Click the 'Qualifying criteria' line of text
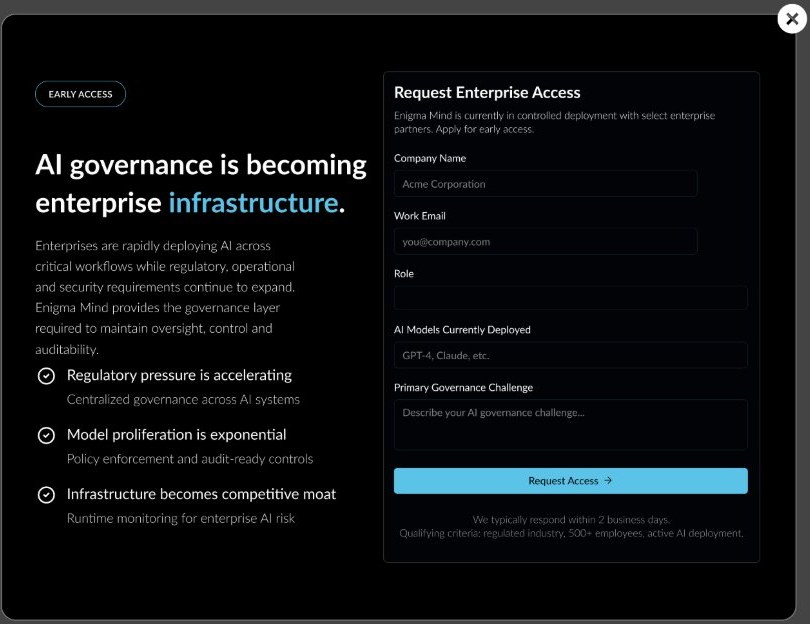The height and width of the screenshot is (624, 810). coord(571,533)
